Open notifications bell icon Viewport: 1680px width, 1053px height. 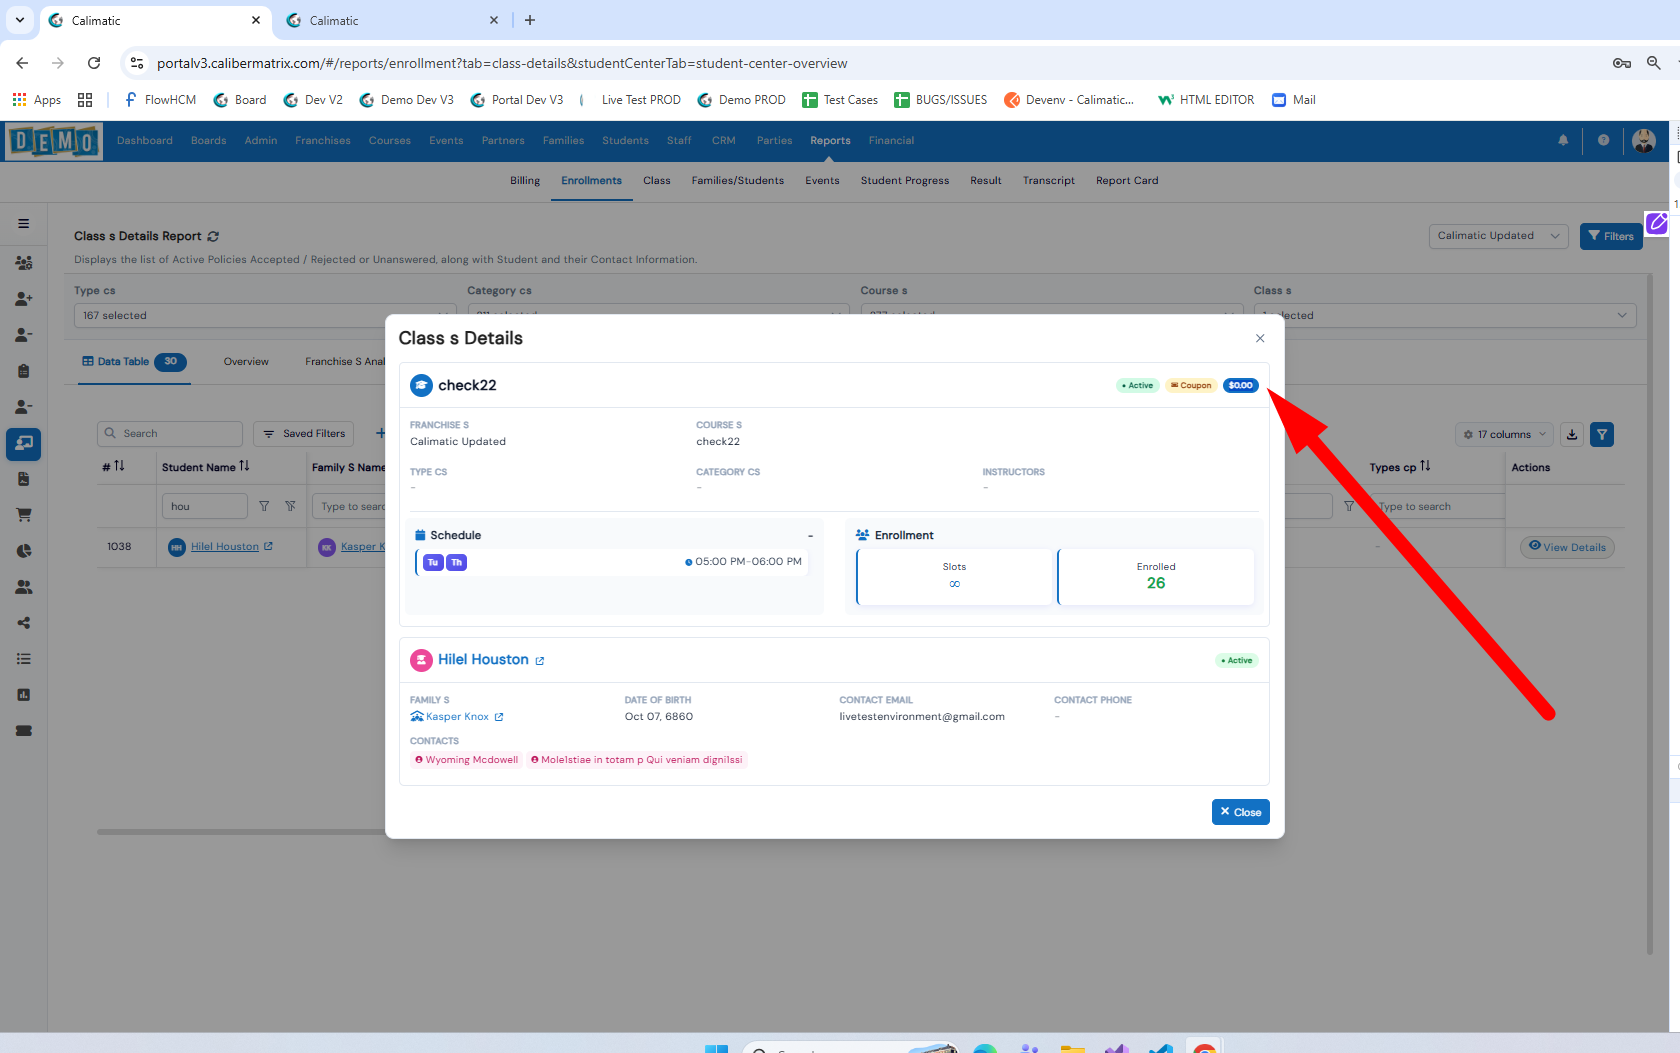click(x=1563, y=141)
